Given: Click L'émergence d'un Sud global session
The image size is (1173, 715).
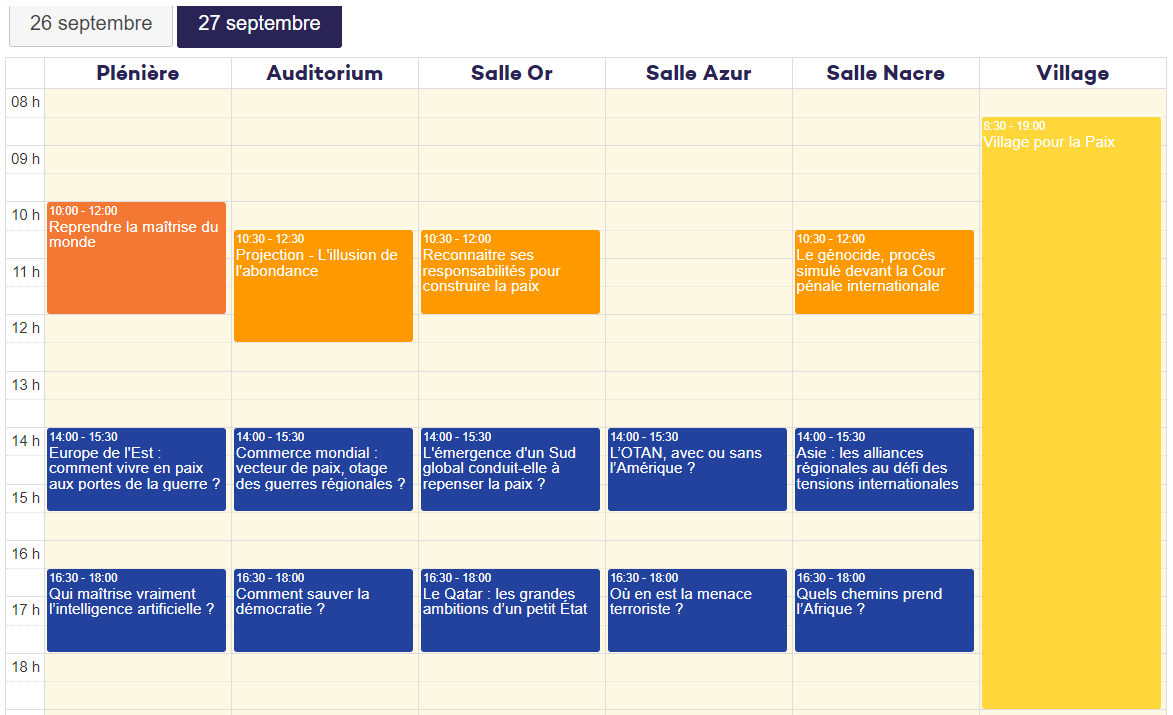Looking at the screenshot, I should (510, 469).
